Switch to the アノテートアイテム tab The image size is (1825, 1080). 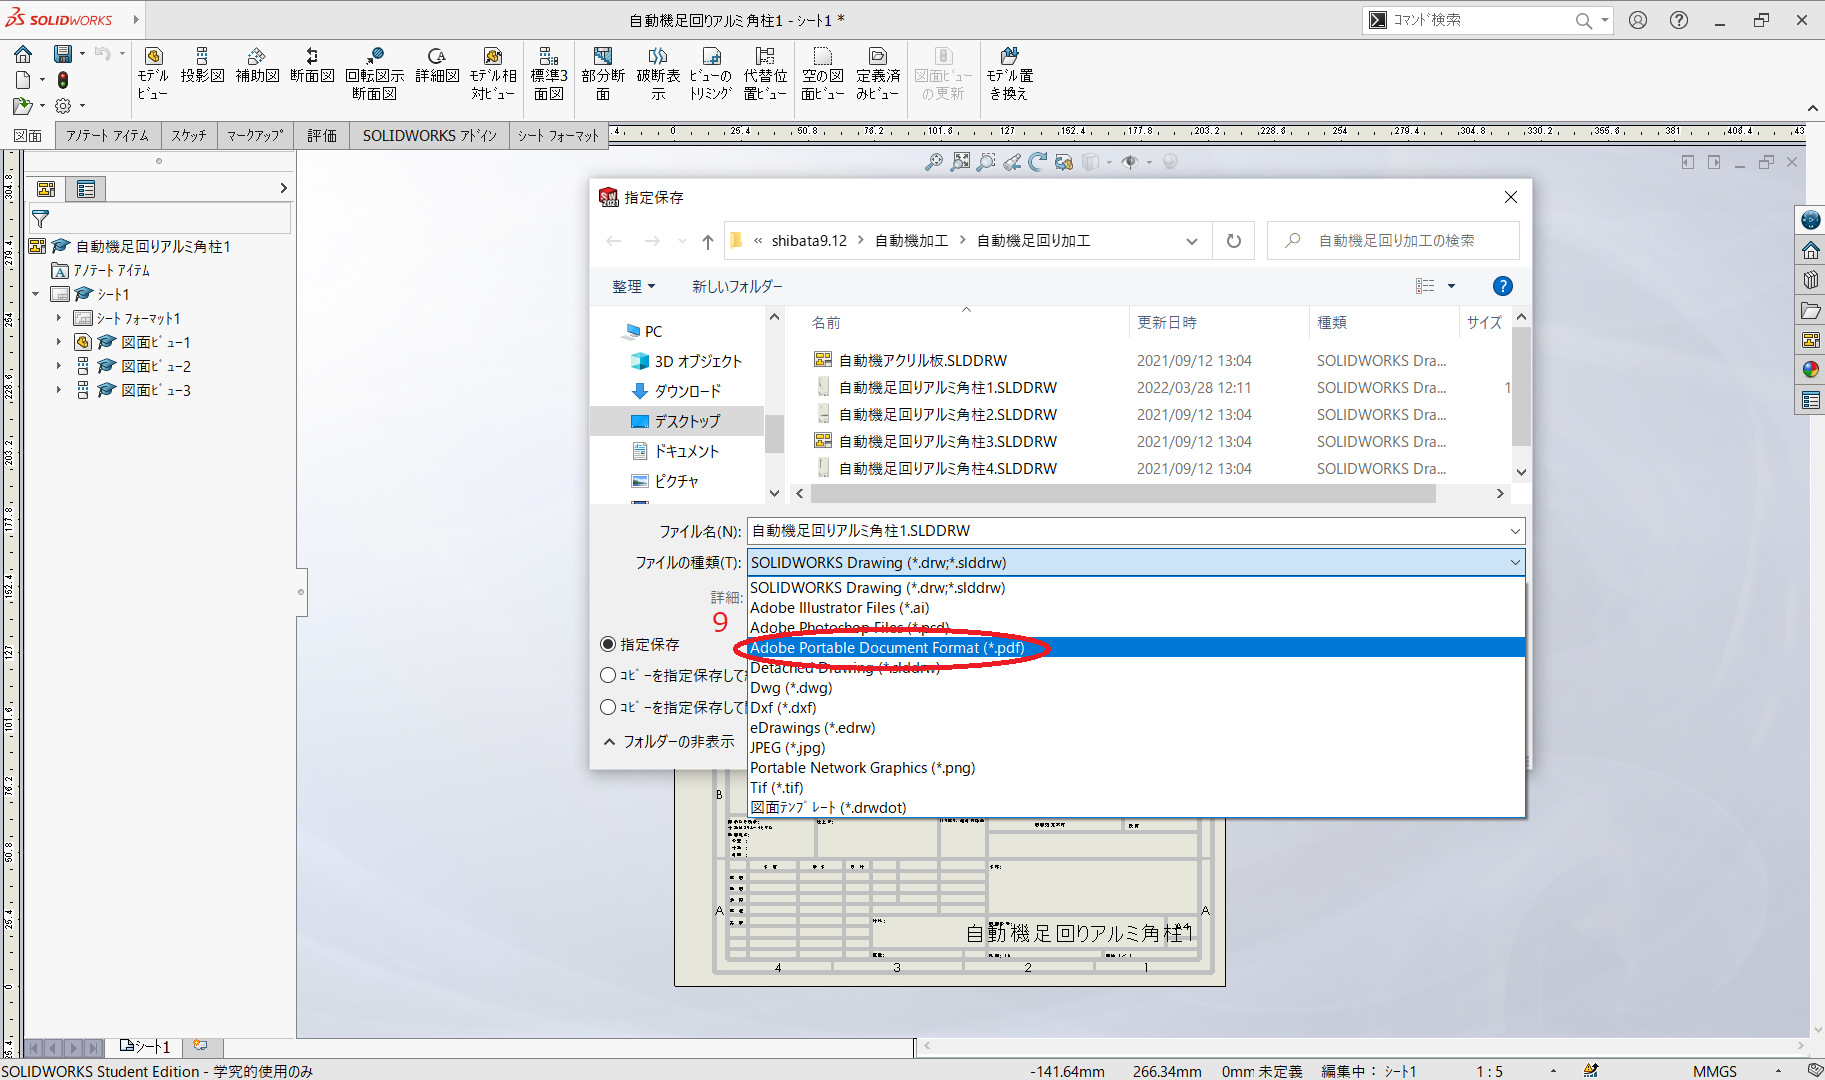coord(107,136)
